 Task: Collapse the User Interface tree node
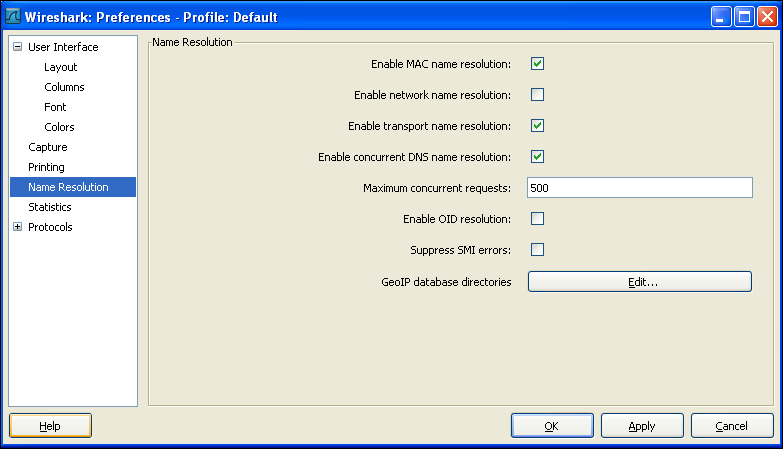pyautogui.click(x=17, y=46)
